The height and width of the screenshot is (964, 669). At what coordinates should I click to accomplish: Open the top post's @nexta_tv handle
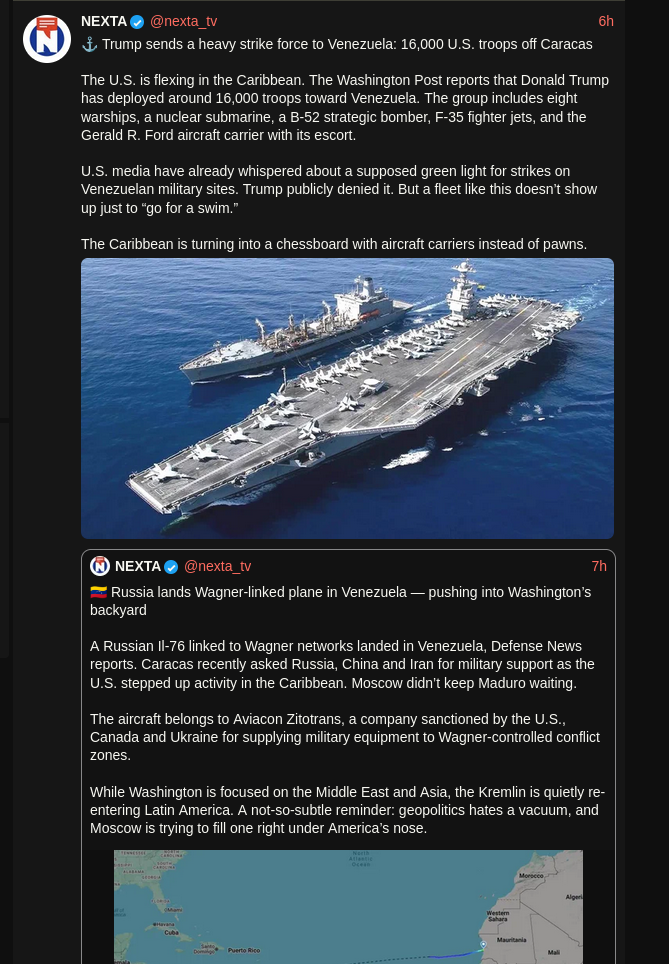(183, 22)
